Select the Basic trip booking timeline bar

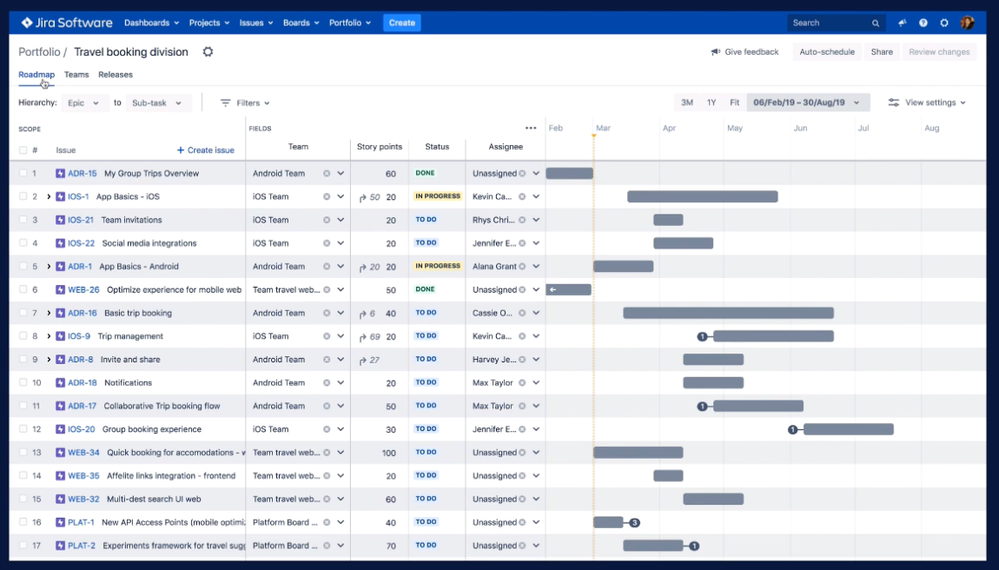[x=728, y=313]
